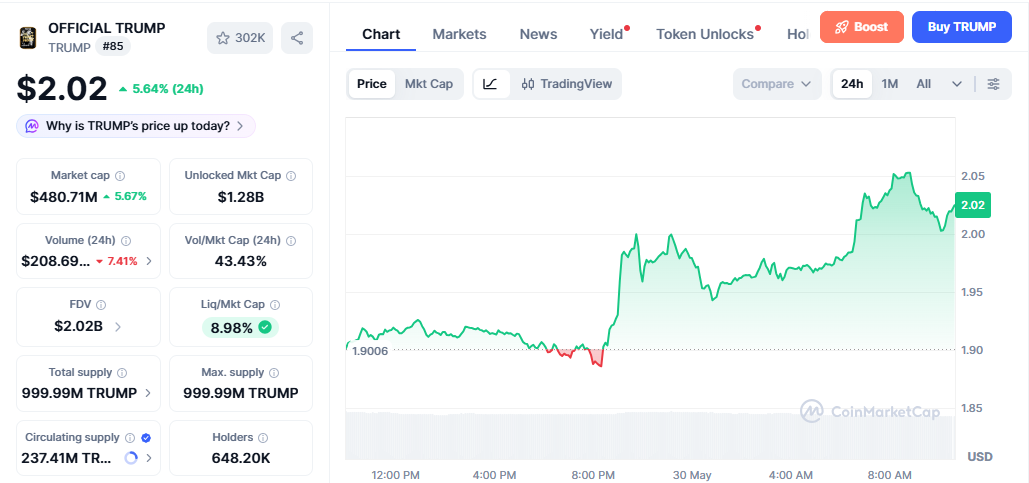Click the circulating supply progress ring
1029x483 pixels.
pos(131,458)
